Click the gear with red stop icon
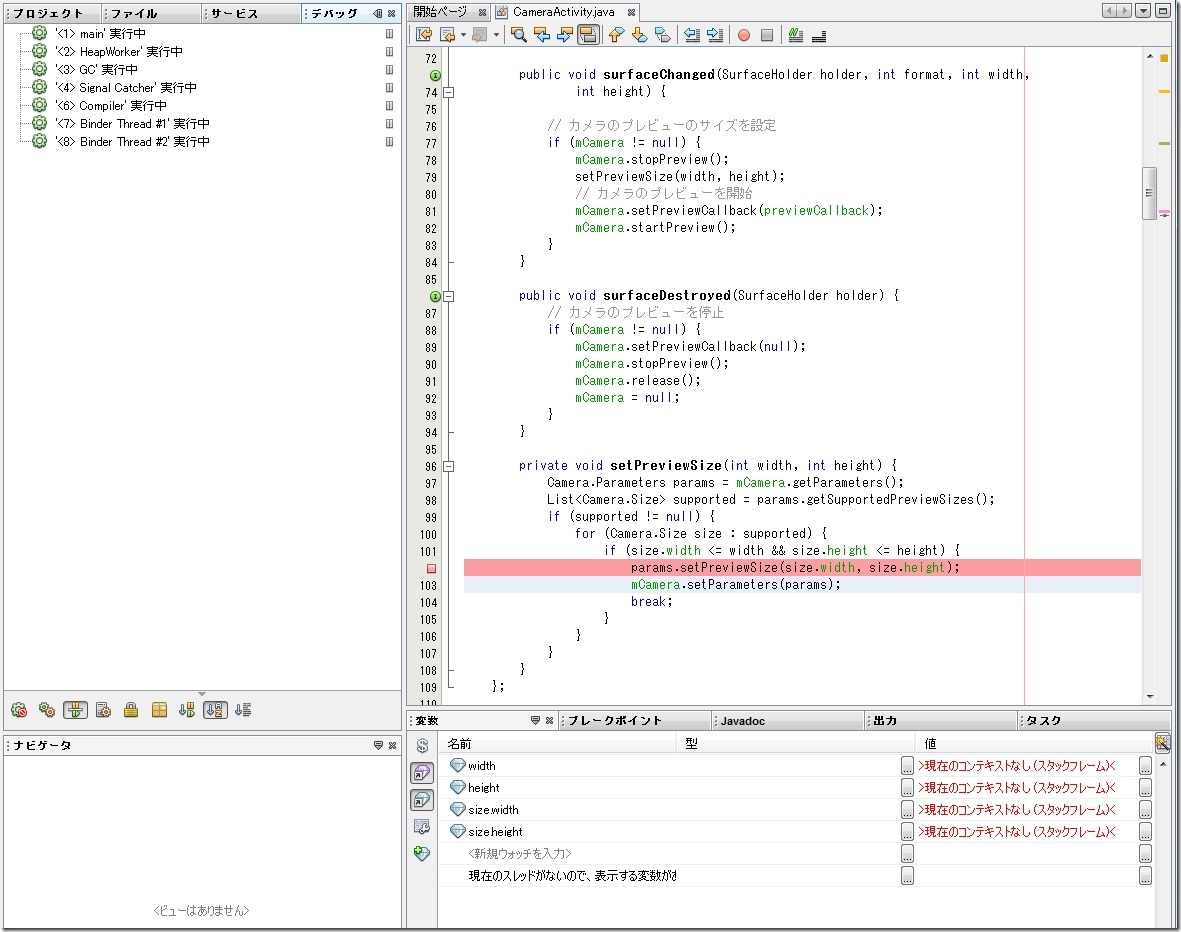Screen dimensions: 1181x932 click(19, 710)
